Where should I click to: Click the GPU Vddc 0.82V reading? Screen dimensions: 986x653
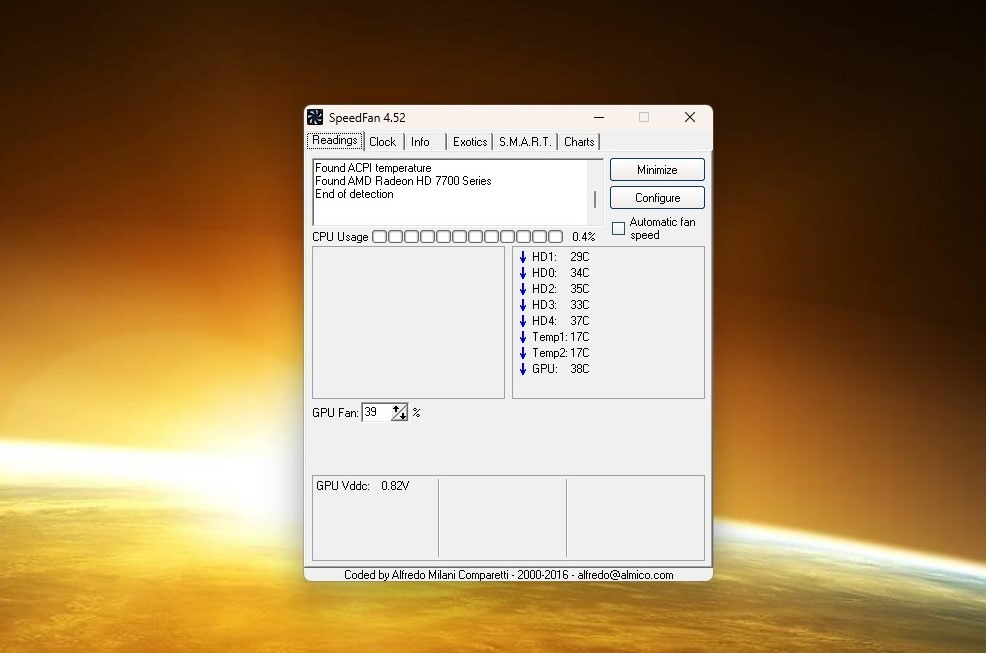(x=363, y=486)
